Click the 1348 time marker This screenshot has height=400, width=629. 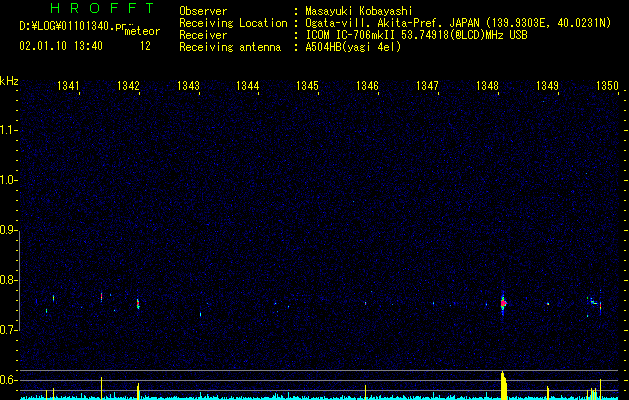coord(487,85)
